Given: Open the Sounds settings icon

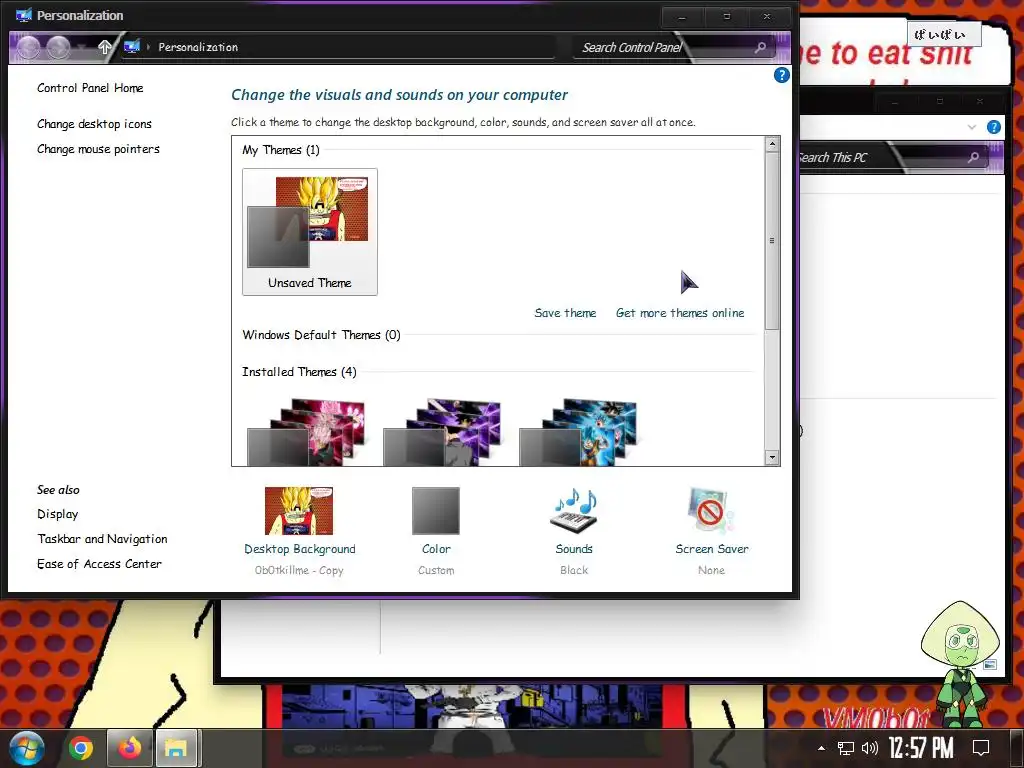Looking at the screenshot, I should tap(574, 511).
